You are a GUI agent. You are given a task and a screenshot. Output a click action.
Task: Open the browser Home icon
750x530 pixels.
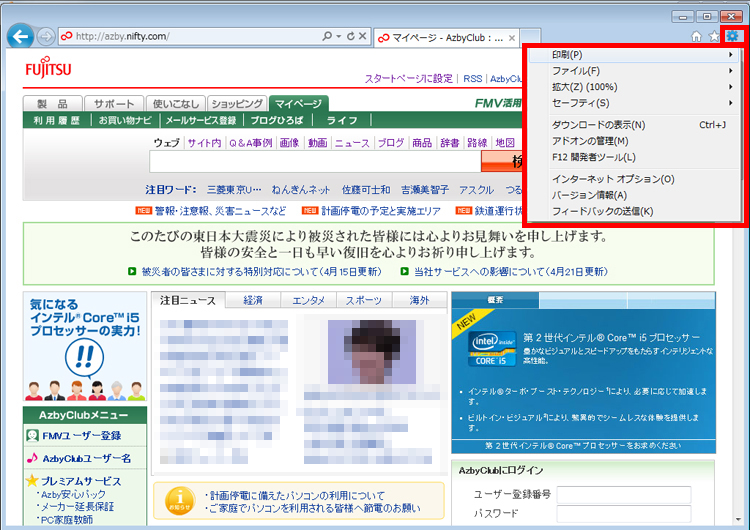coord(696,36)
